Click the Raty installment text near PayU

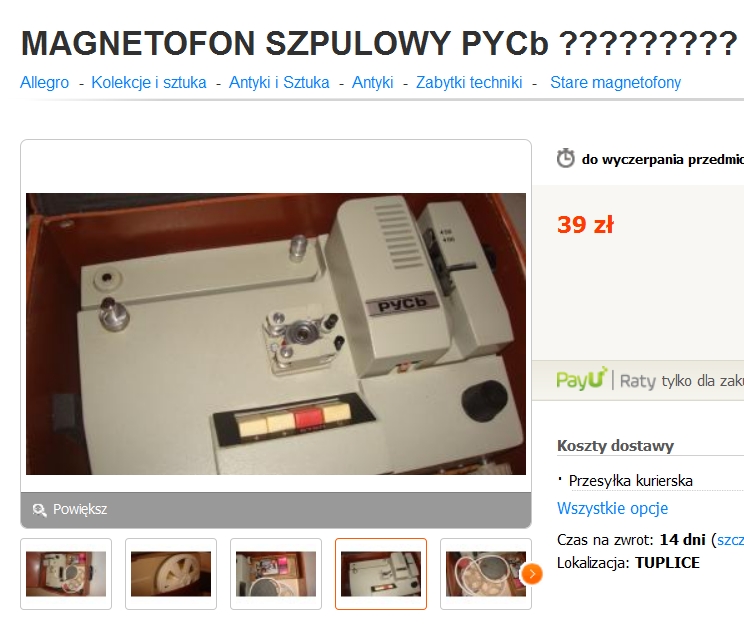(638, 381)
